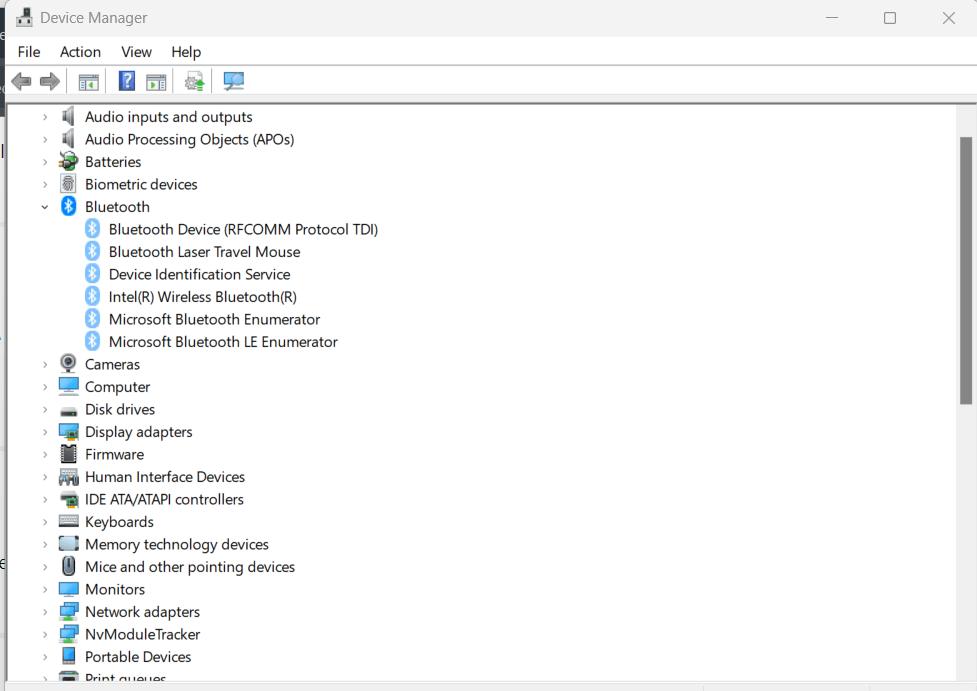977x691 pixels.
Task: Click the Display adapters icon
Action: coord(69,432)
